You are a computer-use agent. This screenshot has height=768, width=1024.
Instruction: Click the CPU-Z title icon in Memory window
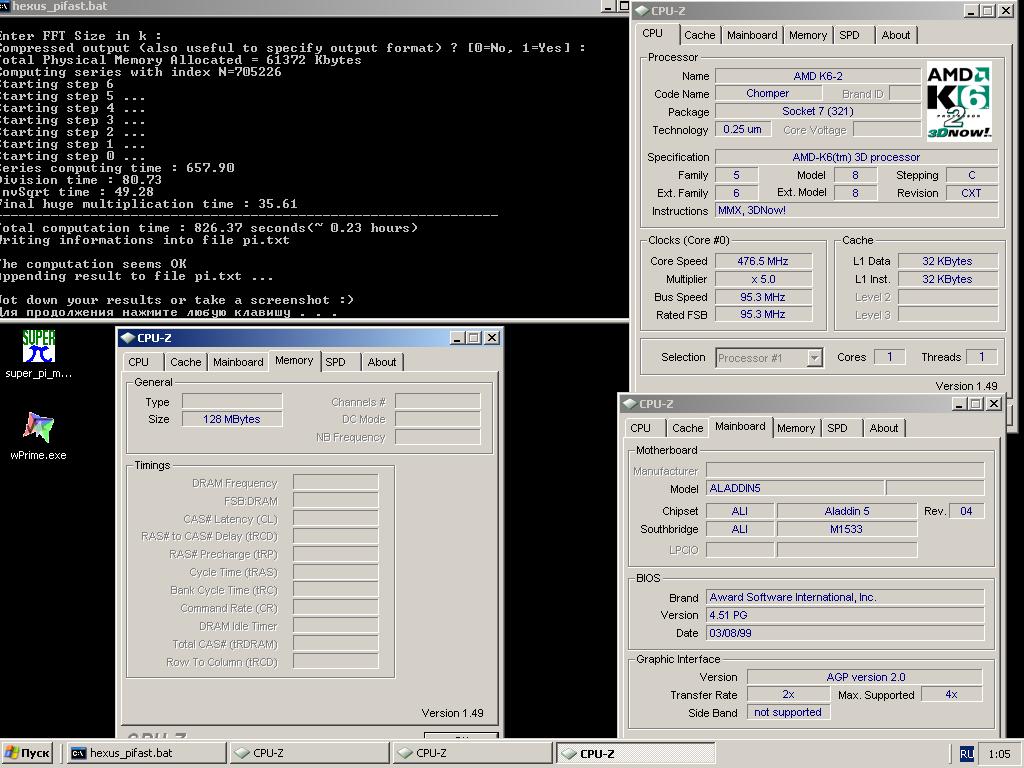[128, 338]
